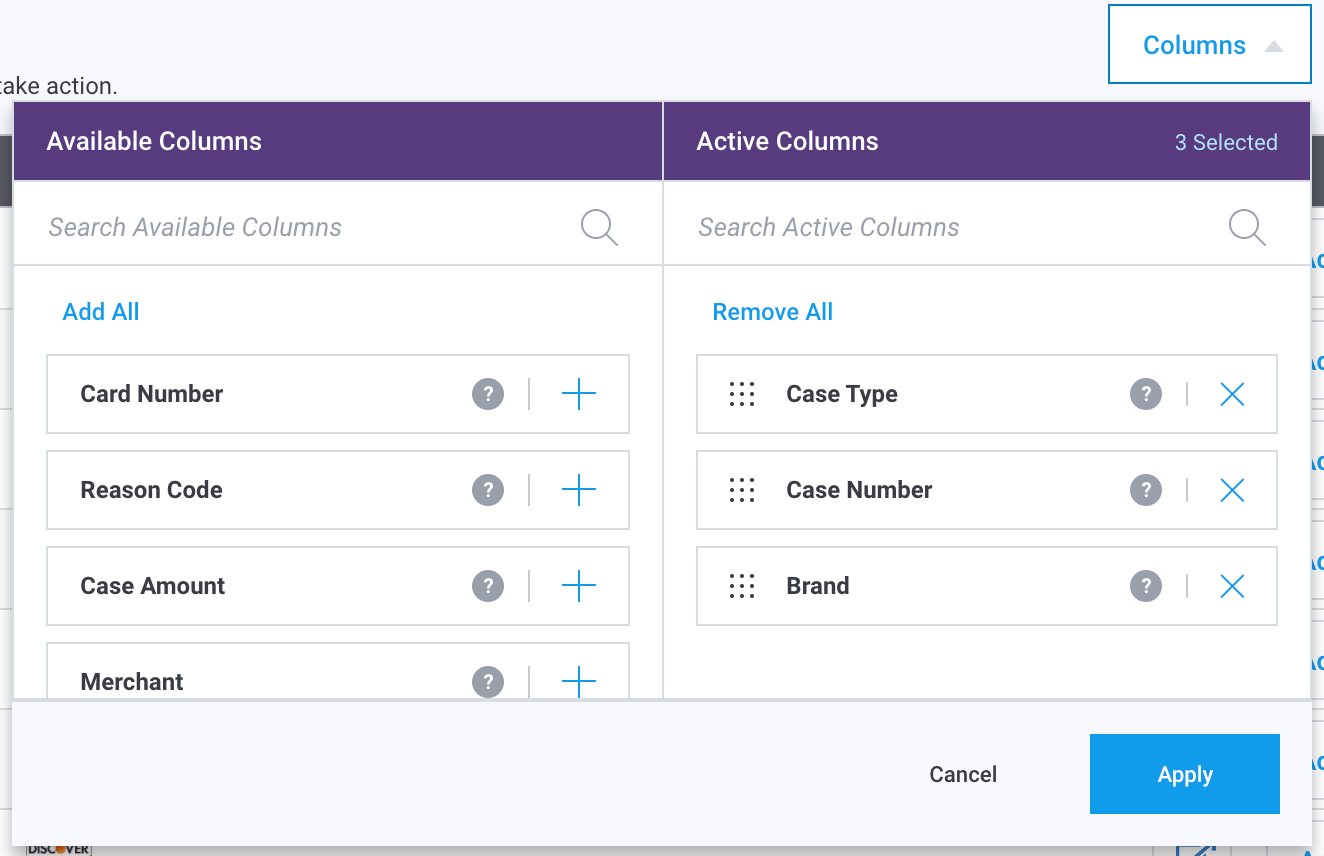
Task: Click the search magnifier for Available Columns
Action: click(x=599, y=227)
